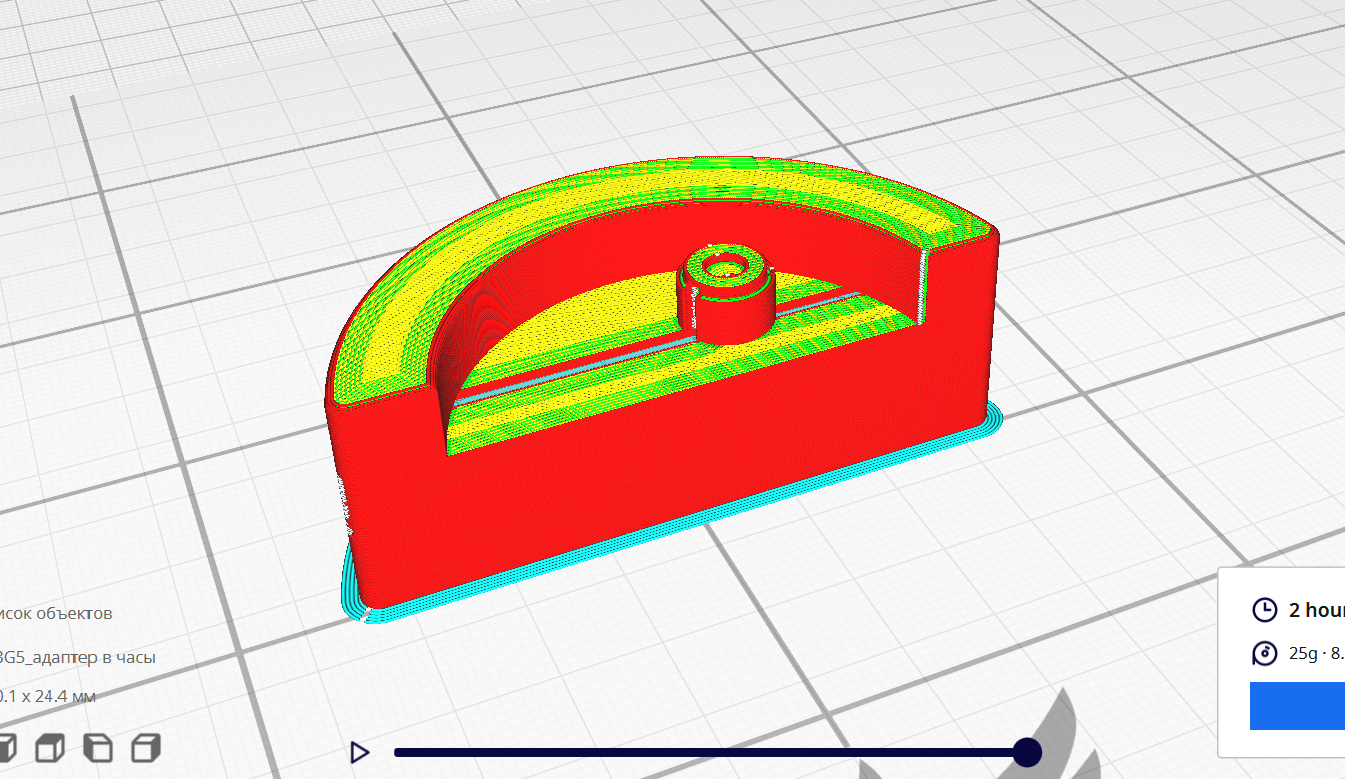Click the "2 hour" print time estimate
Image resolution: width=1345 pixels, height=779 pixels.
click(x=1316, y=610)
